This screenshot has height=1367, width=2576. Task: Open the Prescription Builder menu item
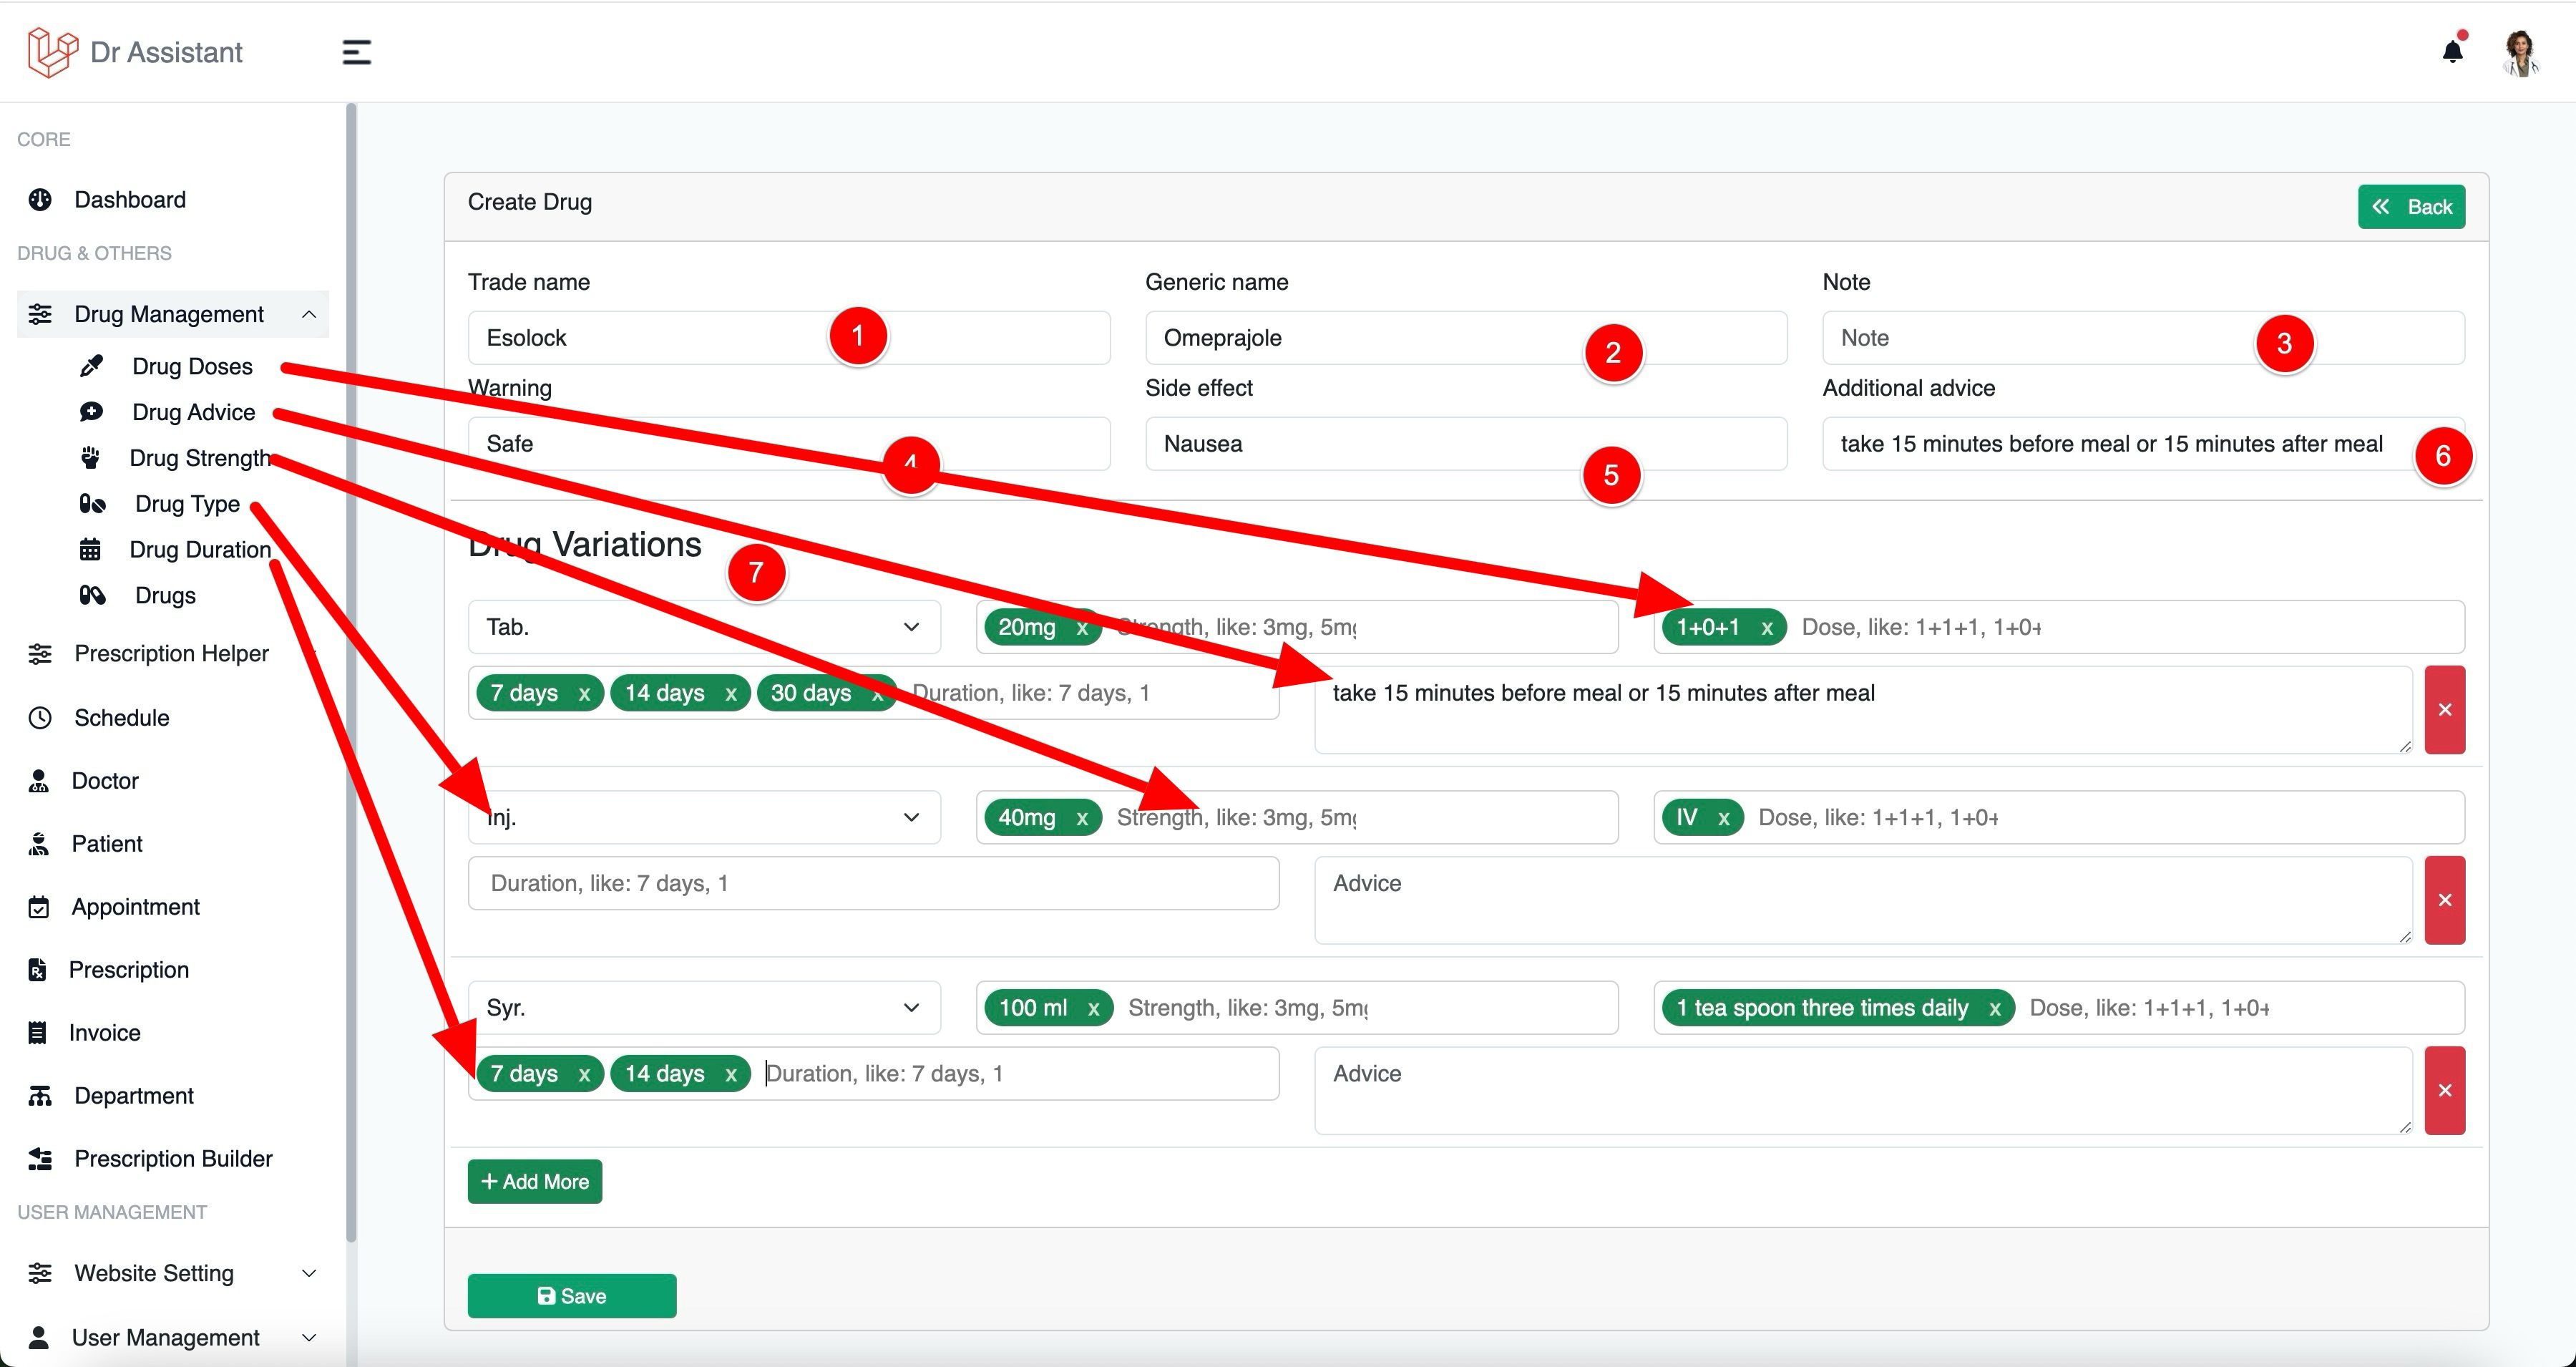pos(172,1159)
